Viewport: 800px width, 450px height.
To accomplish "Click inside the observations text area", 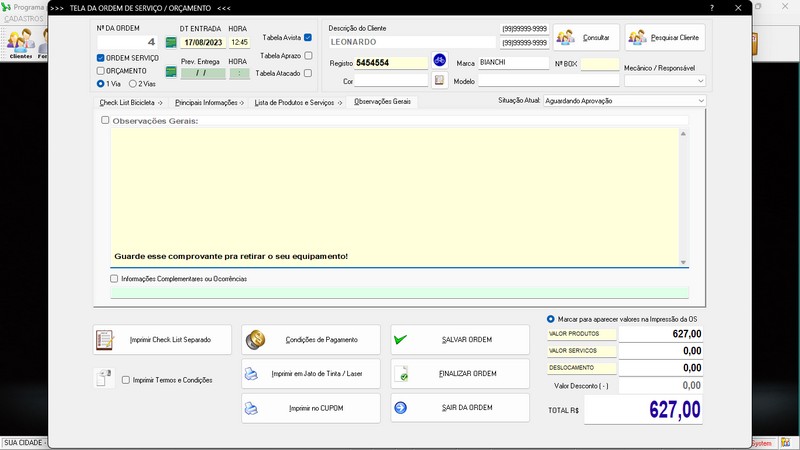I will (x=394, y=197).
